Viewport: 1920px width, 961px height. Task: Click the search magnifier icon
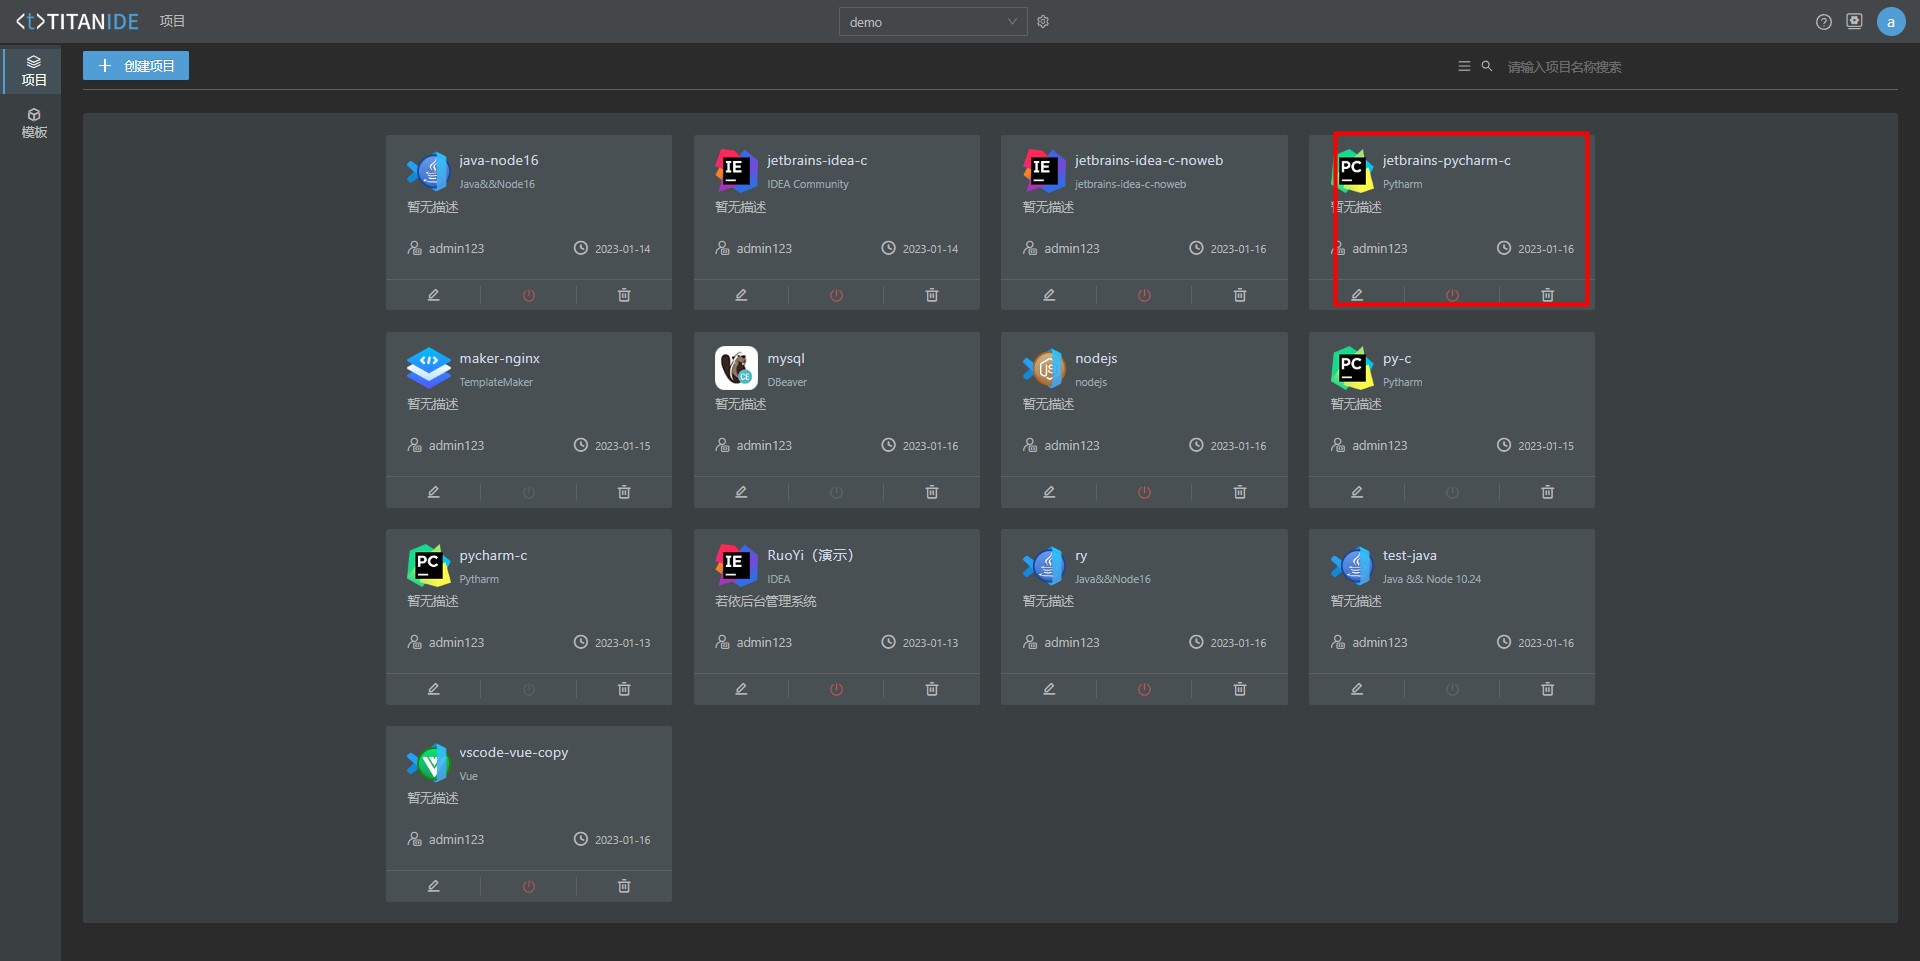pyautogui.click(x=1487, y=66)
